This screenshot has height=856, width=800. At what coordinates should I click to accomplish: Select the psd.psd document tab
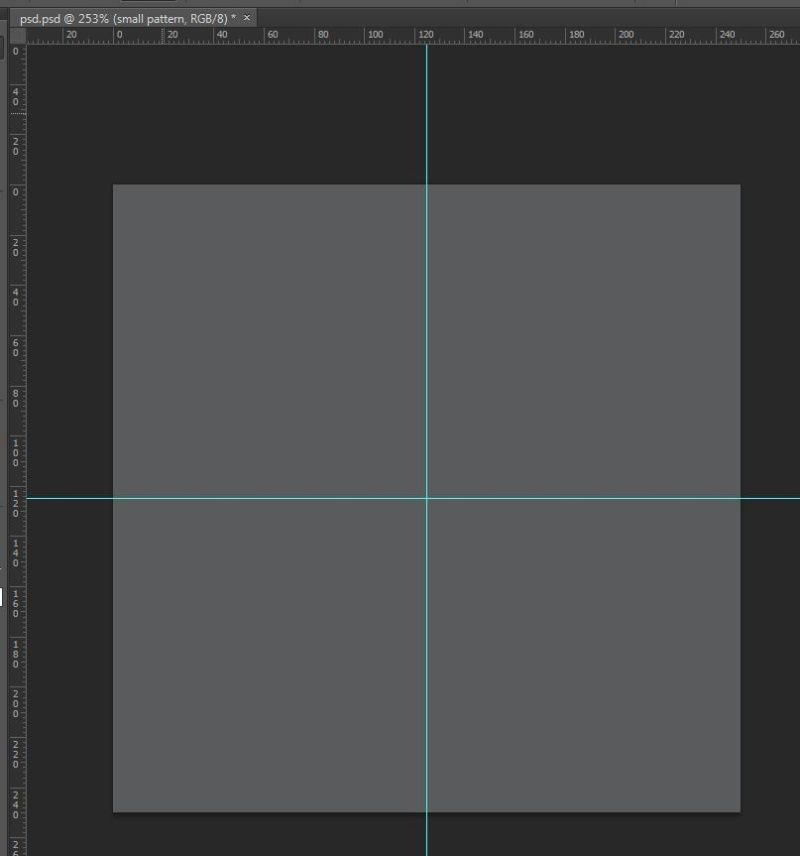point(133,19)
